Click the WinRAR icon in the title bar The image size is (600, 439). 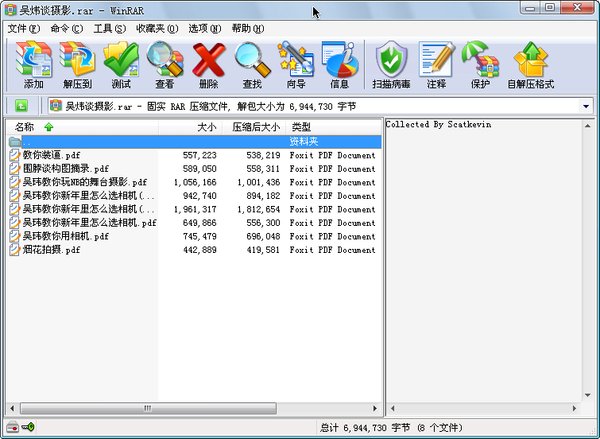[x=10, y=10]
